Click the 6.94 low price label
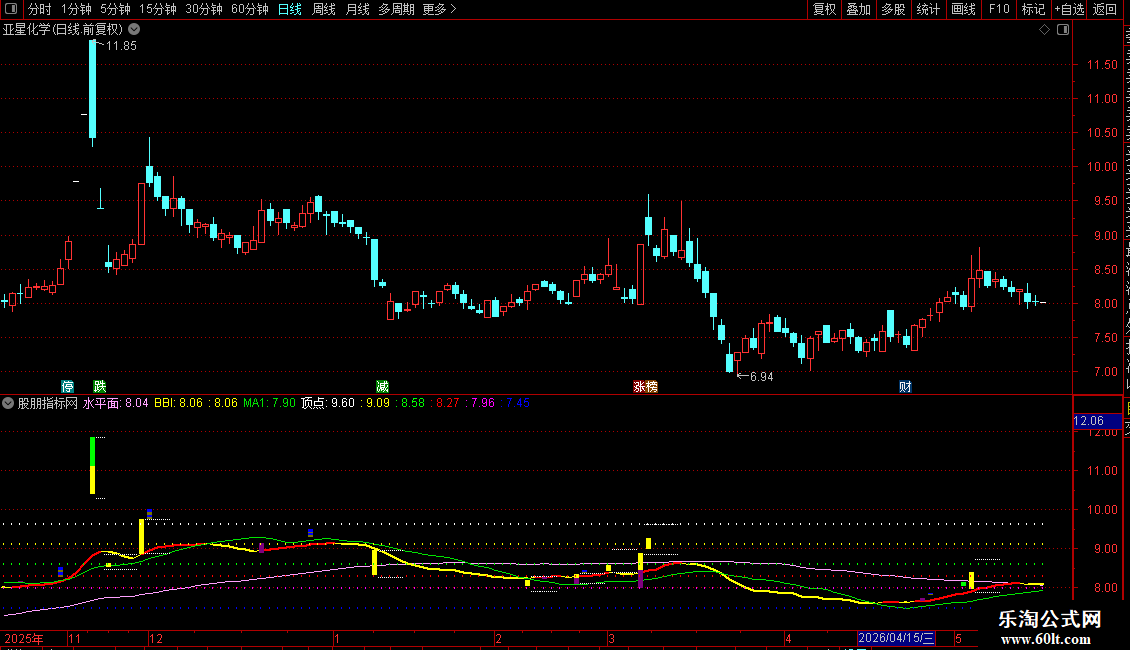Screen dimensions: 1130x650 tap(761, 376)
